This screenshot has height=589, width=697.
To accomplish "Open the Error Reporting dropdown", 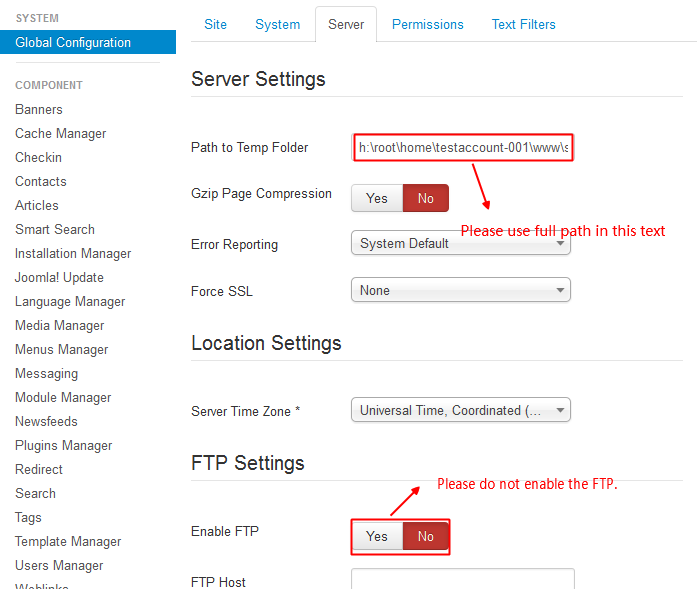I will 460,243.
